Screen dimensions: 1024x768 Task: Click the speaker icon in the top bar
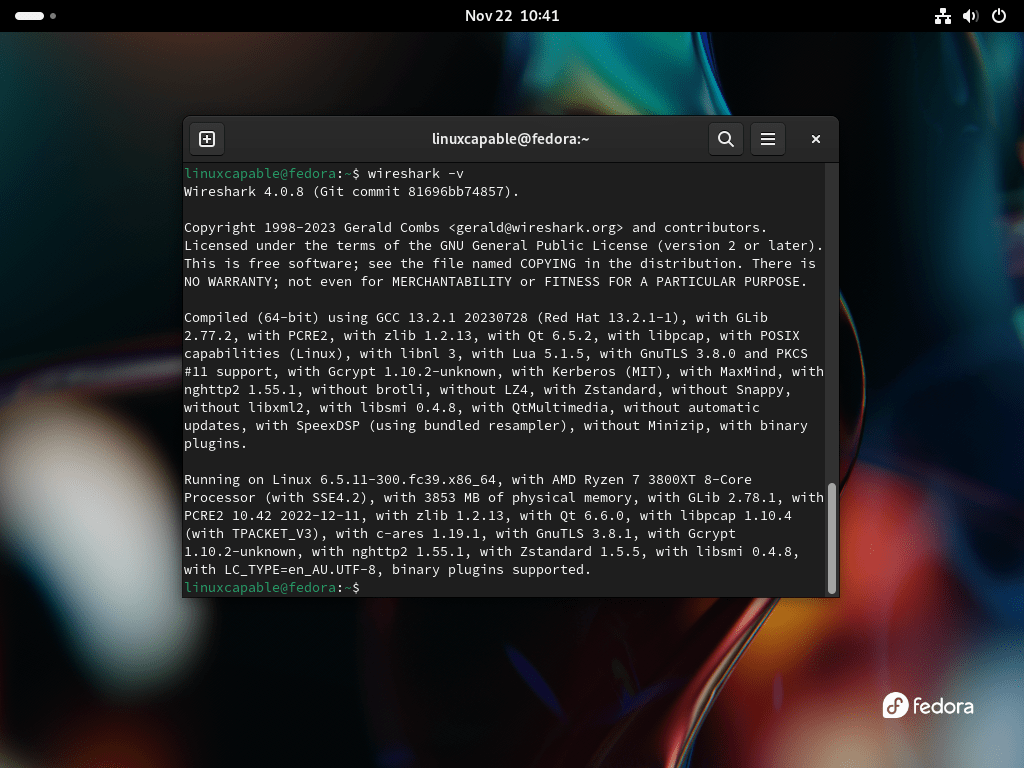(x=969, y=16)
